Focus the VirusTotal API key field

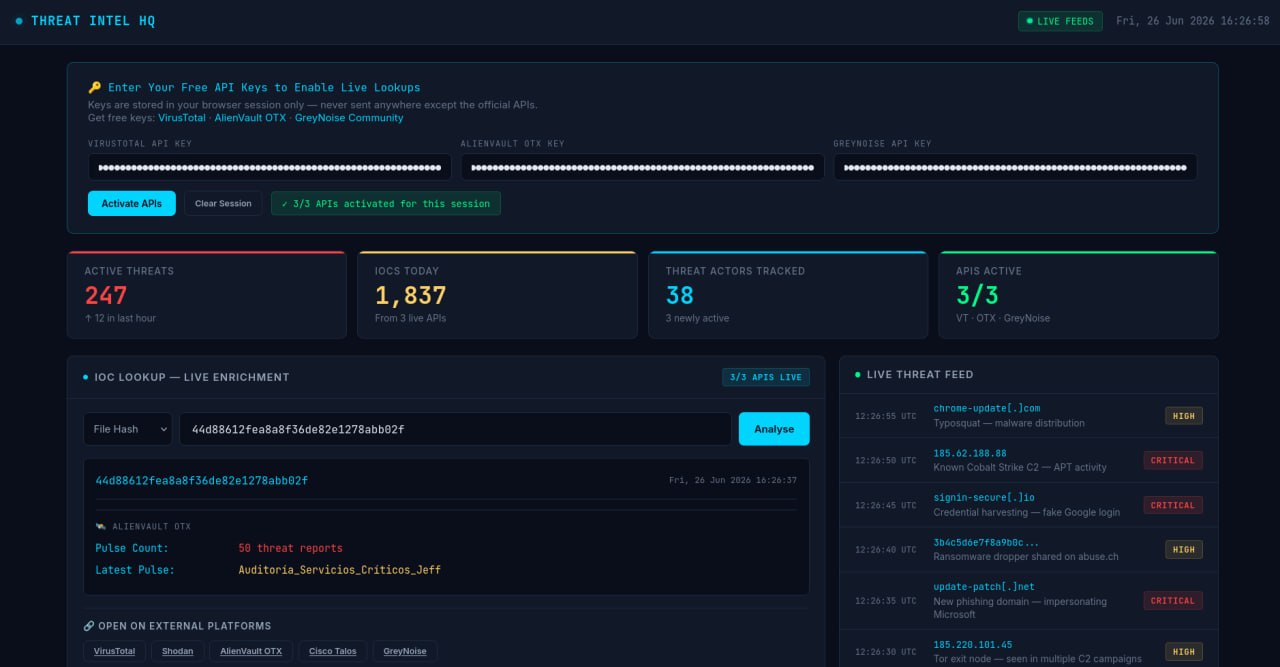pos(270,167)
